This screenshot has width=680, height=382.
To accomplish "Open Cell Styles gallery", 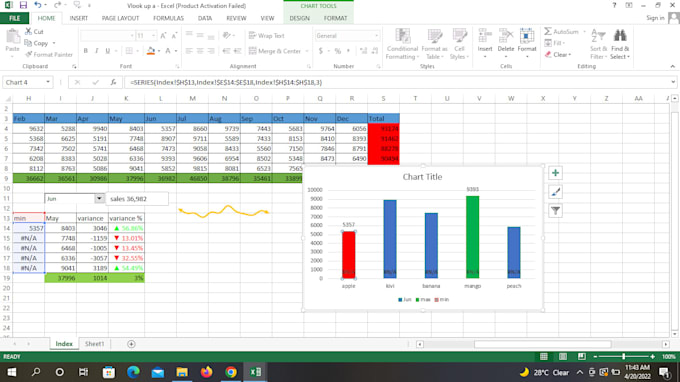I will click(459, 44).
